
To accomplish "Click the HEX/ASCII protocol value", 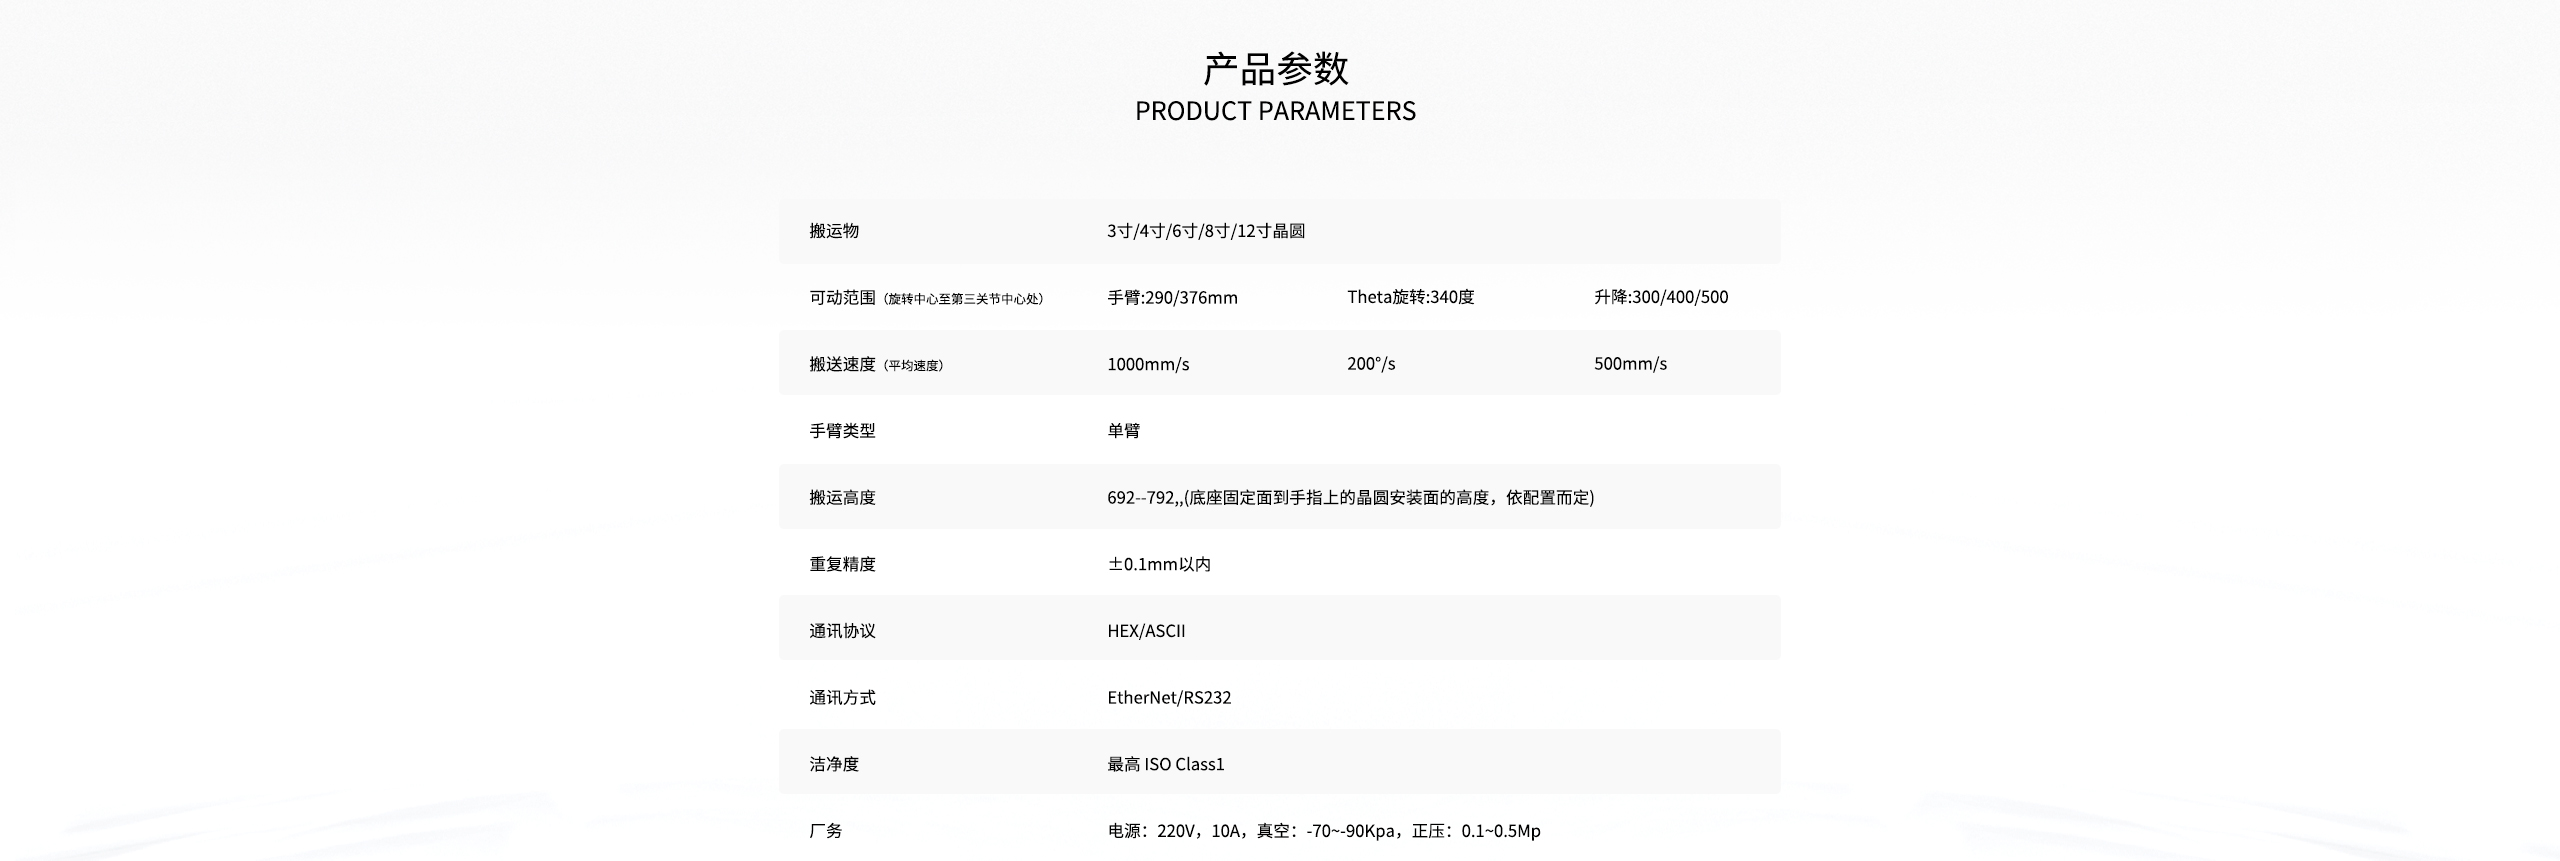I will [x=1146, y=631].
